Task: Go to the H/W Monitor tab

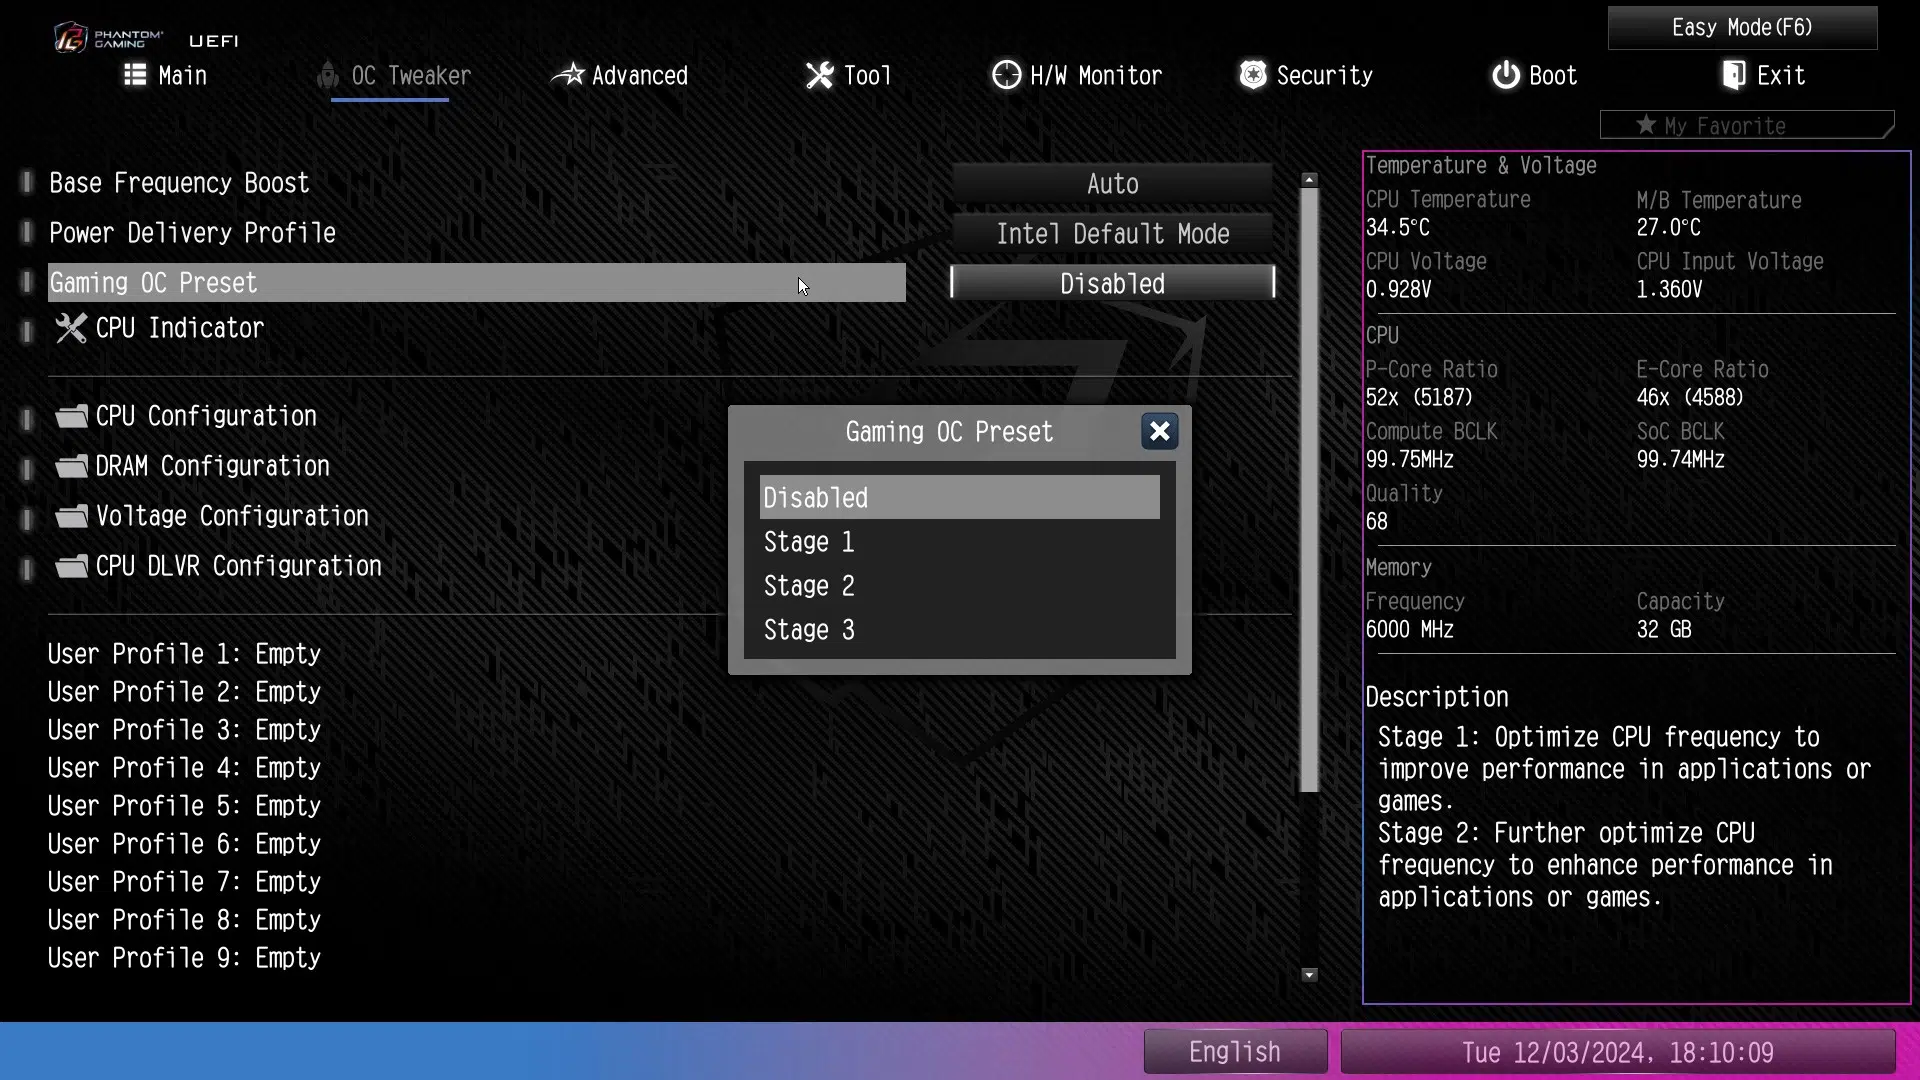Action: coord(1077,75)
